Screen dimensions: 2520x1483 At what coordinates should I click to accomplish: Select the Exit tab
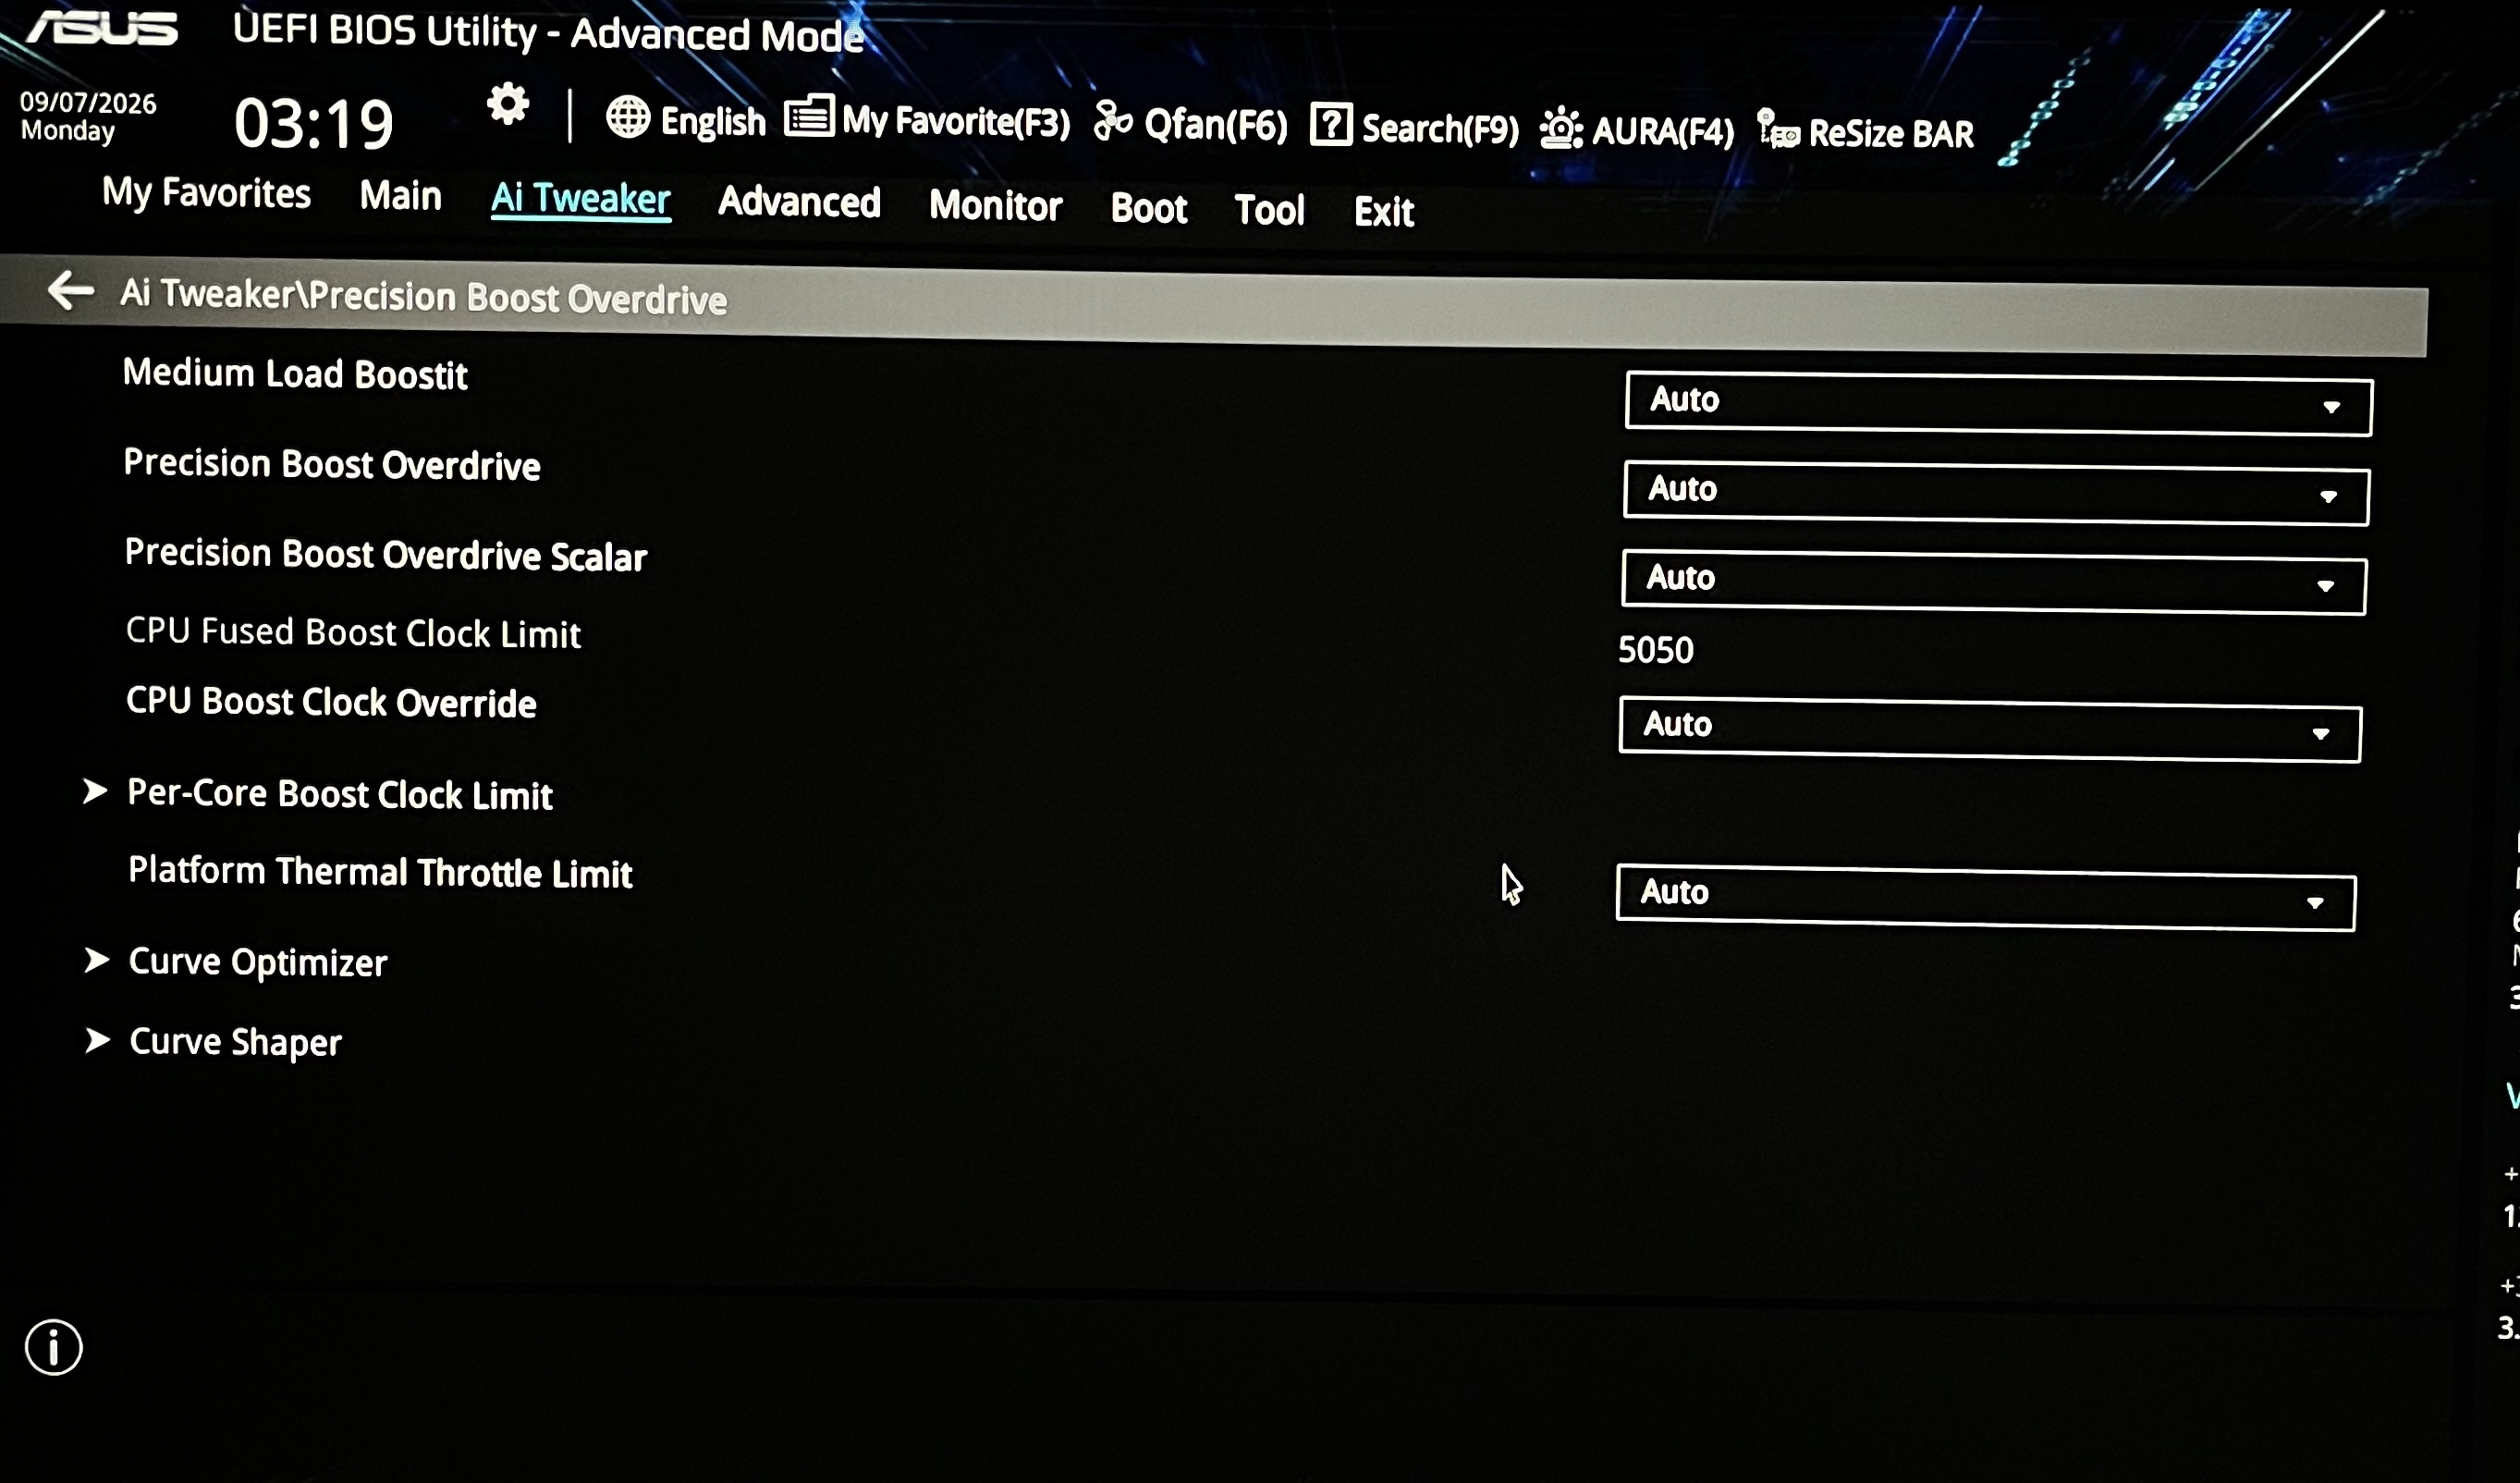[1384, 211]
